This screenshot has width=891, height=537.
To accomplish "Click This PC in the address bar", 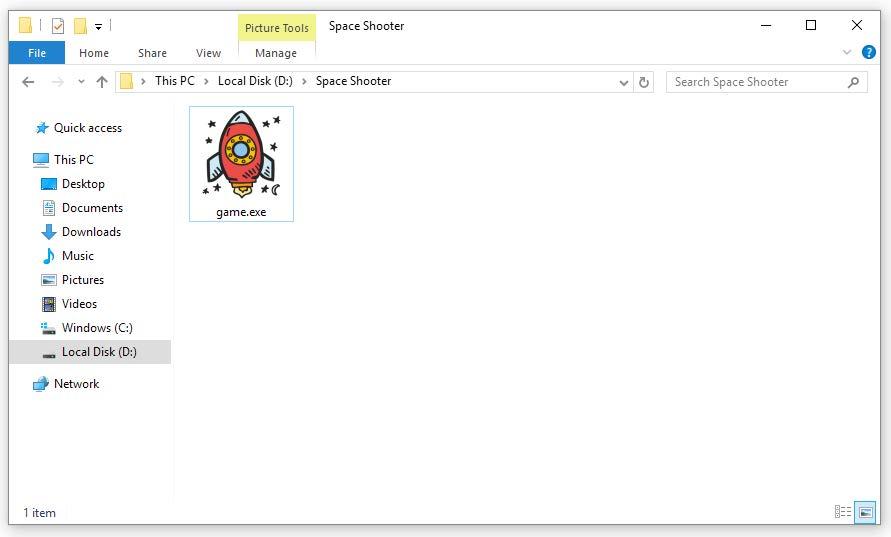I will point(174,81).
